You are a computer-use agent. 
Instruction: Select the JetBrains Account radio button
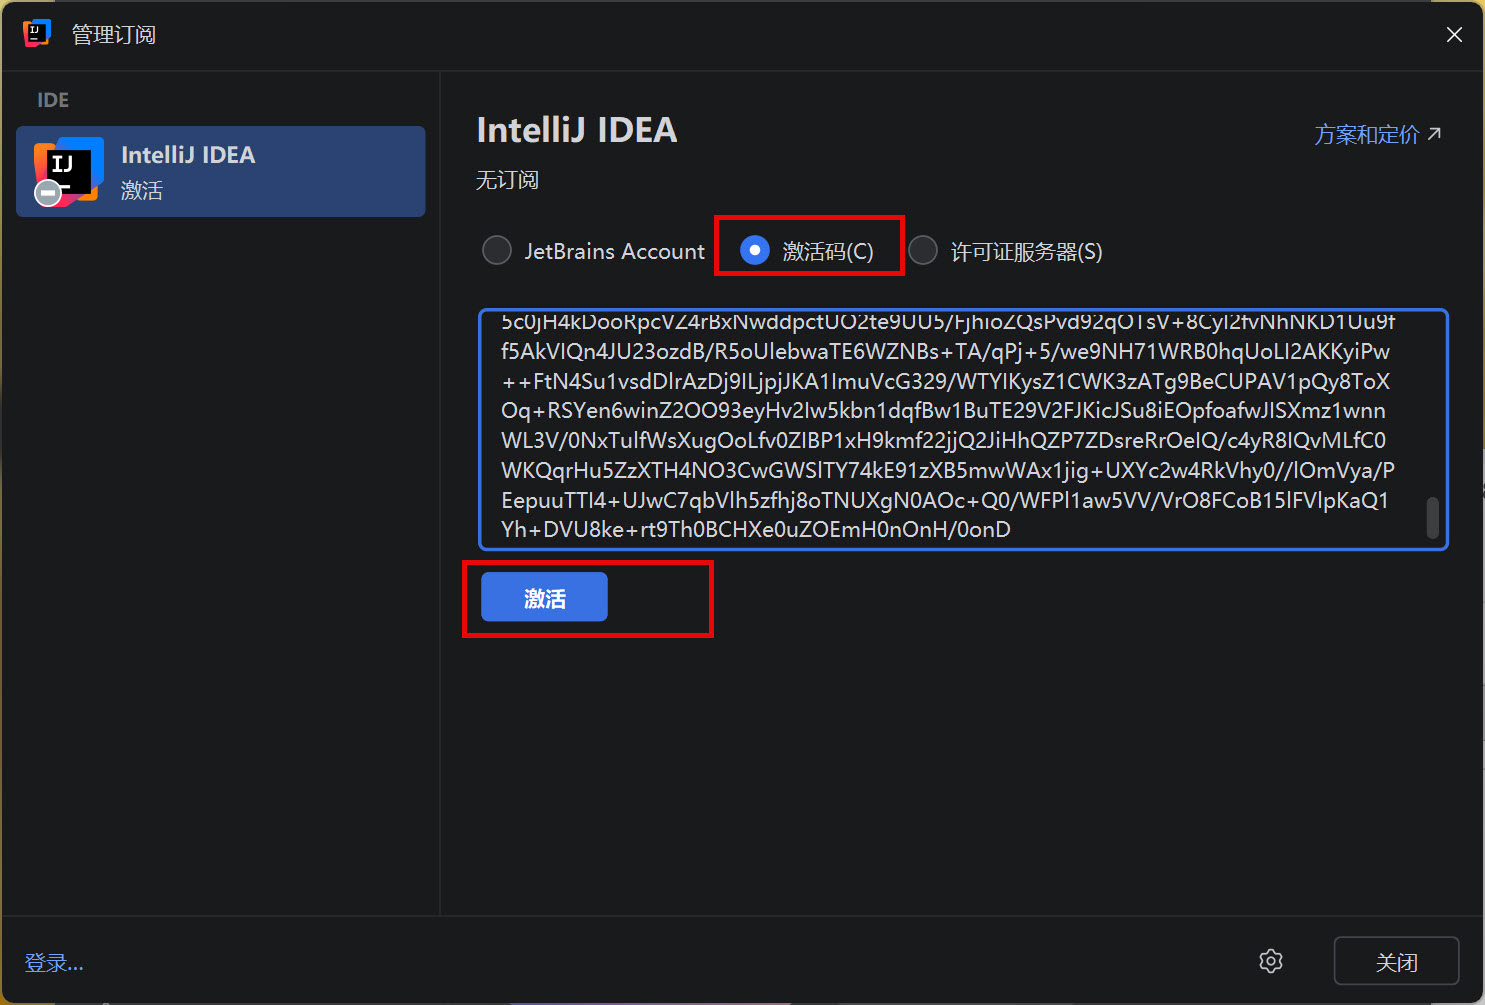(x=497, y=251)
